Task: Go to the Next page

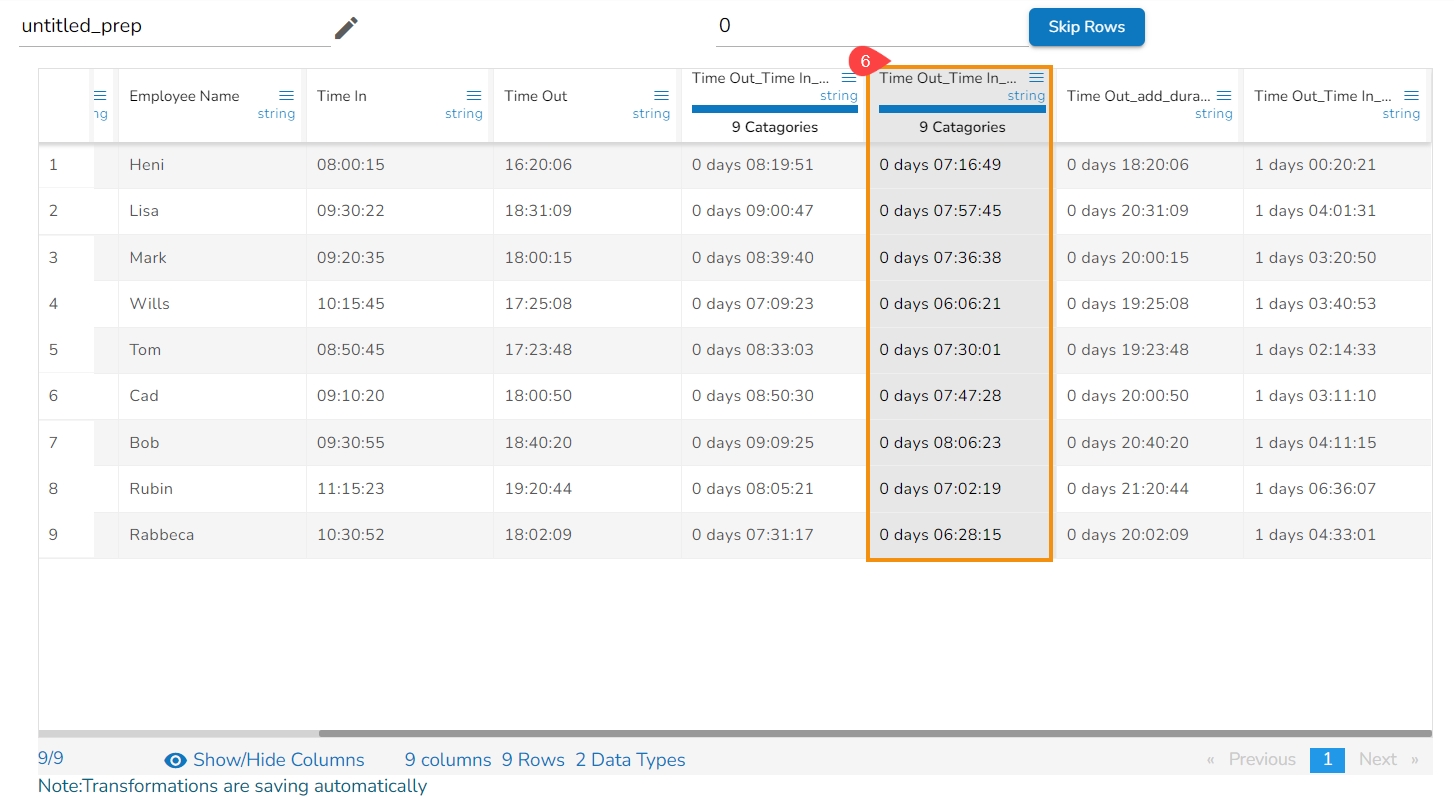Action: [1377, 759]
